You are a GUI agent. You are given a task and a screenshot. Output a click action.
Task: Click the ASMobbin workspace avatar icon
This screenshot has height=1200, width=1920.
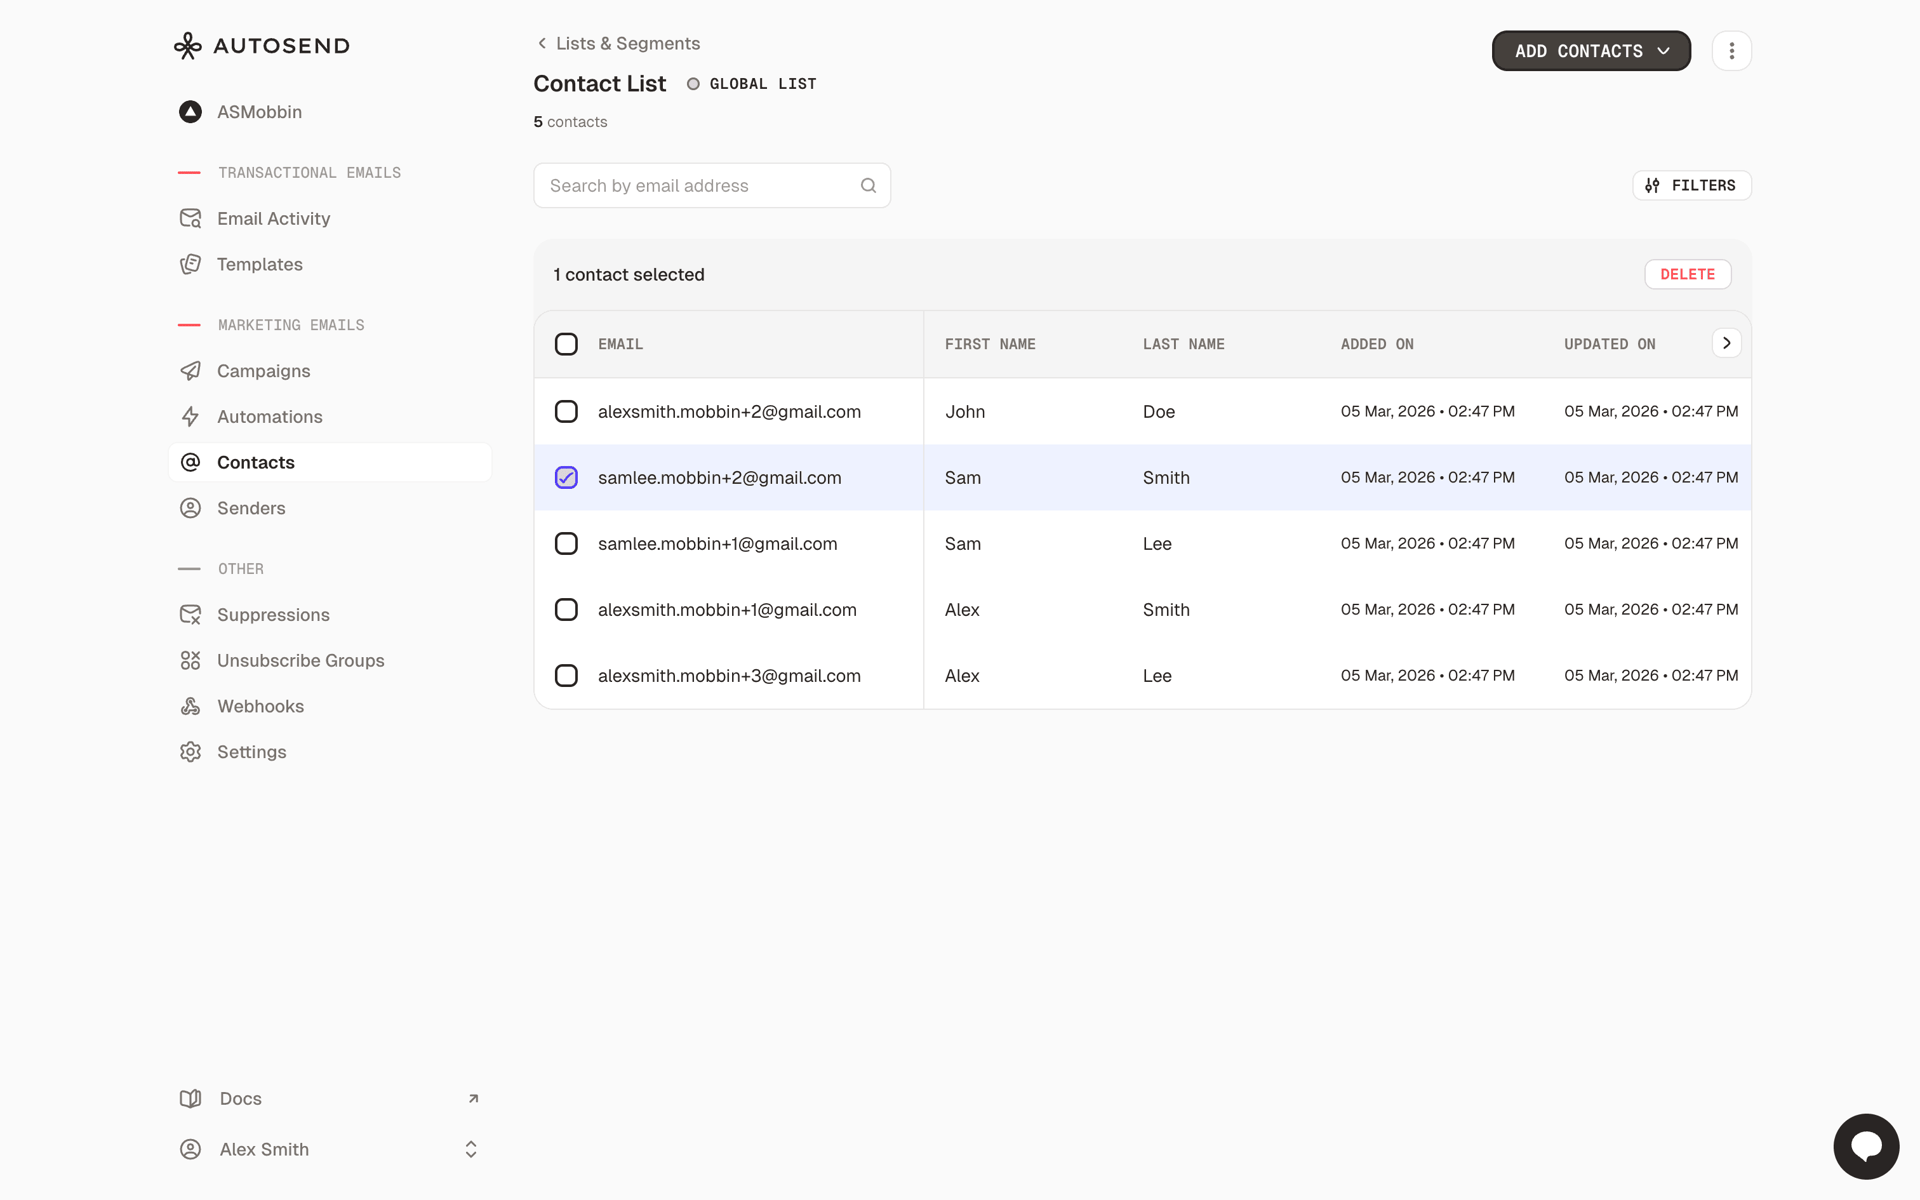click(x=190, y=112)
